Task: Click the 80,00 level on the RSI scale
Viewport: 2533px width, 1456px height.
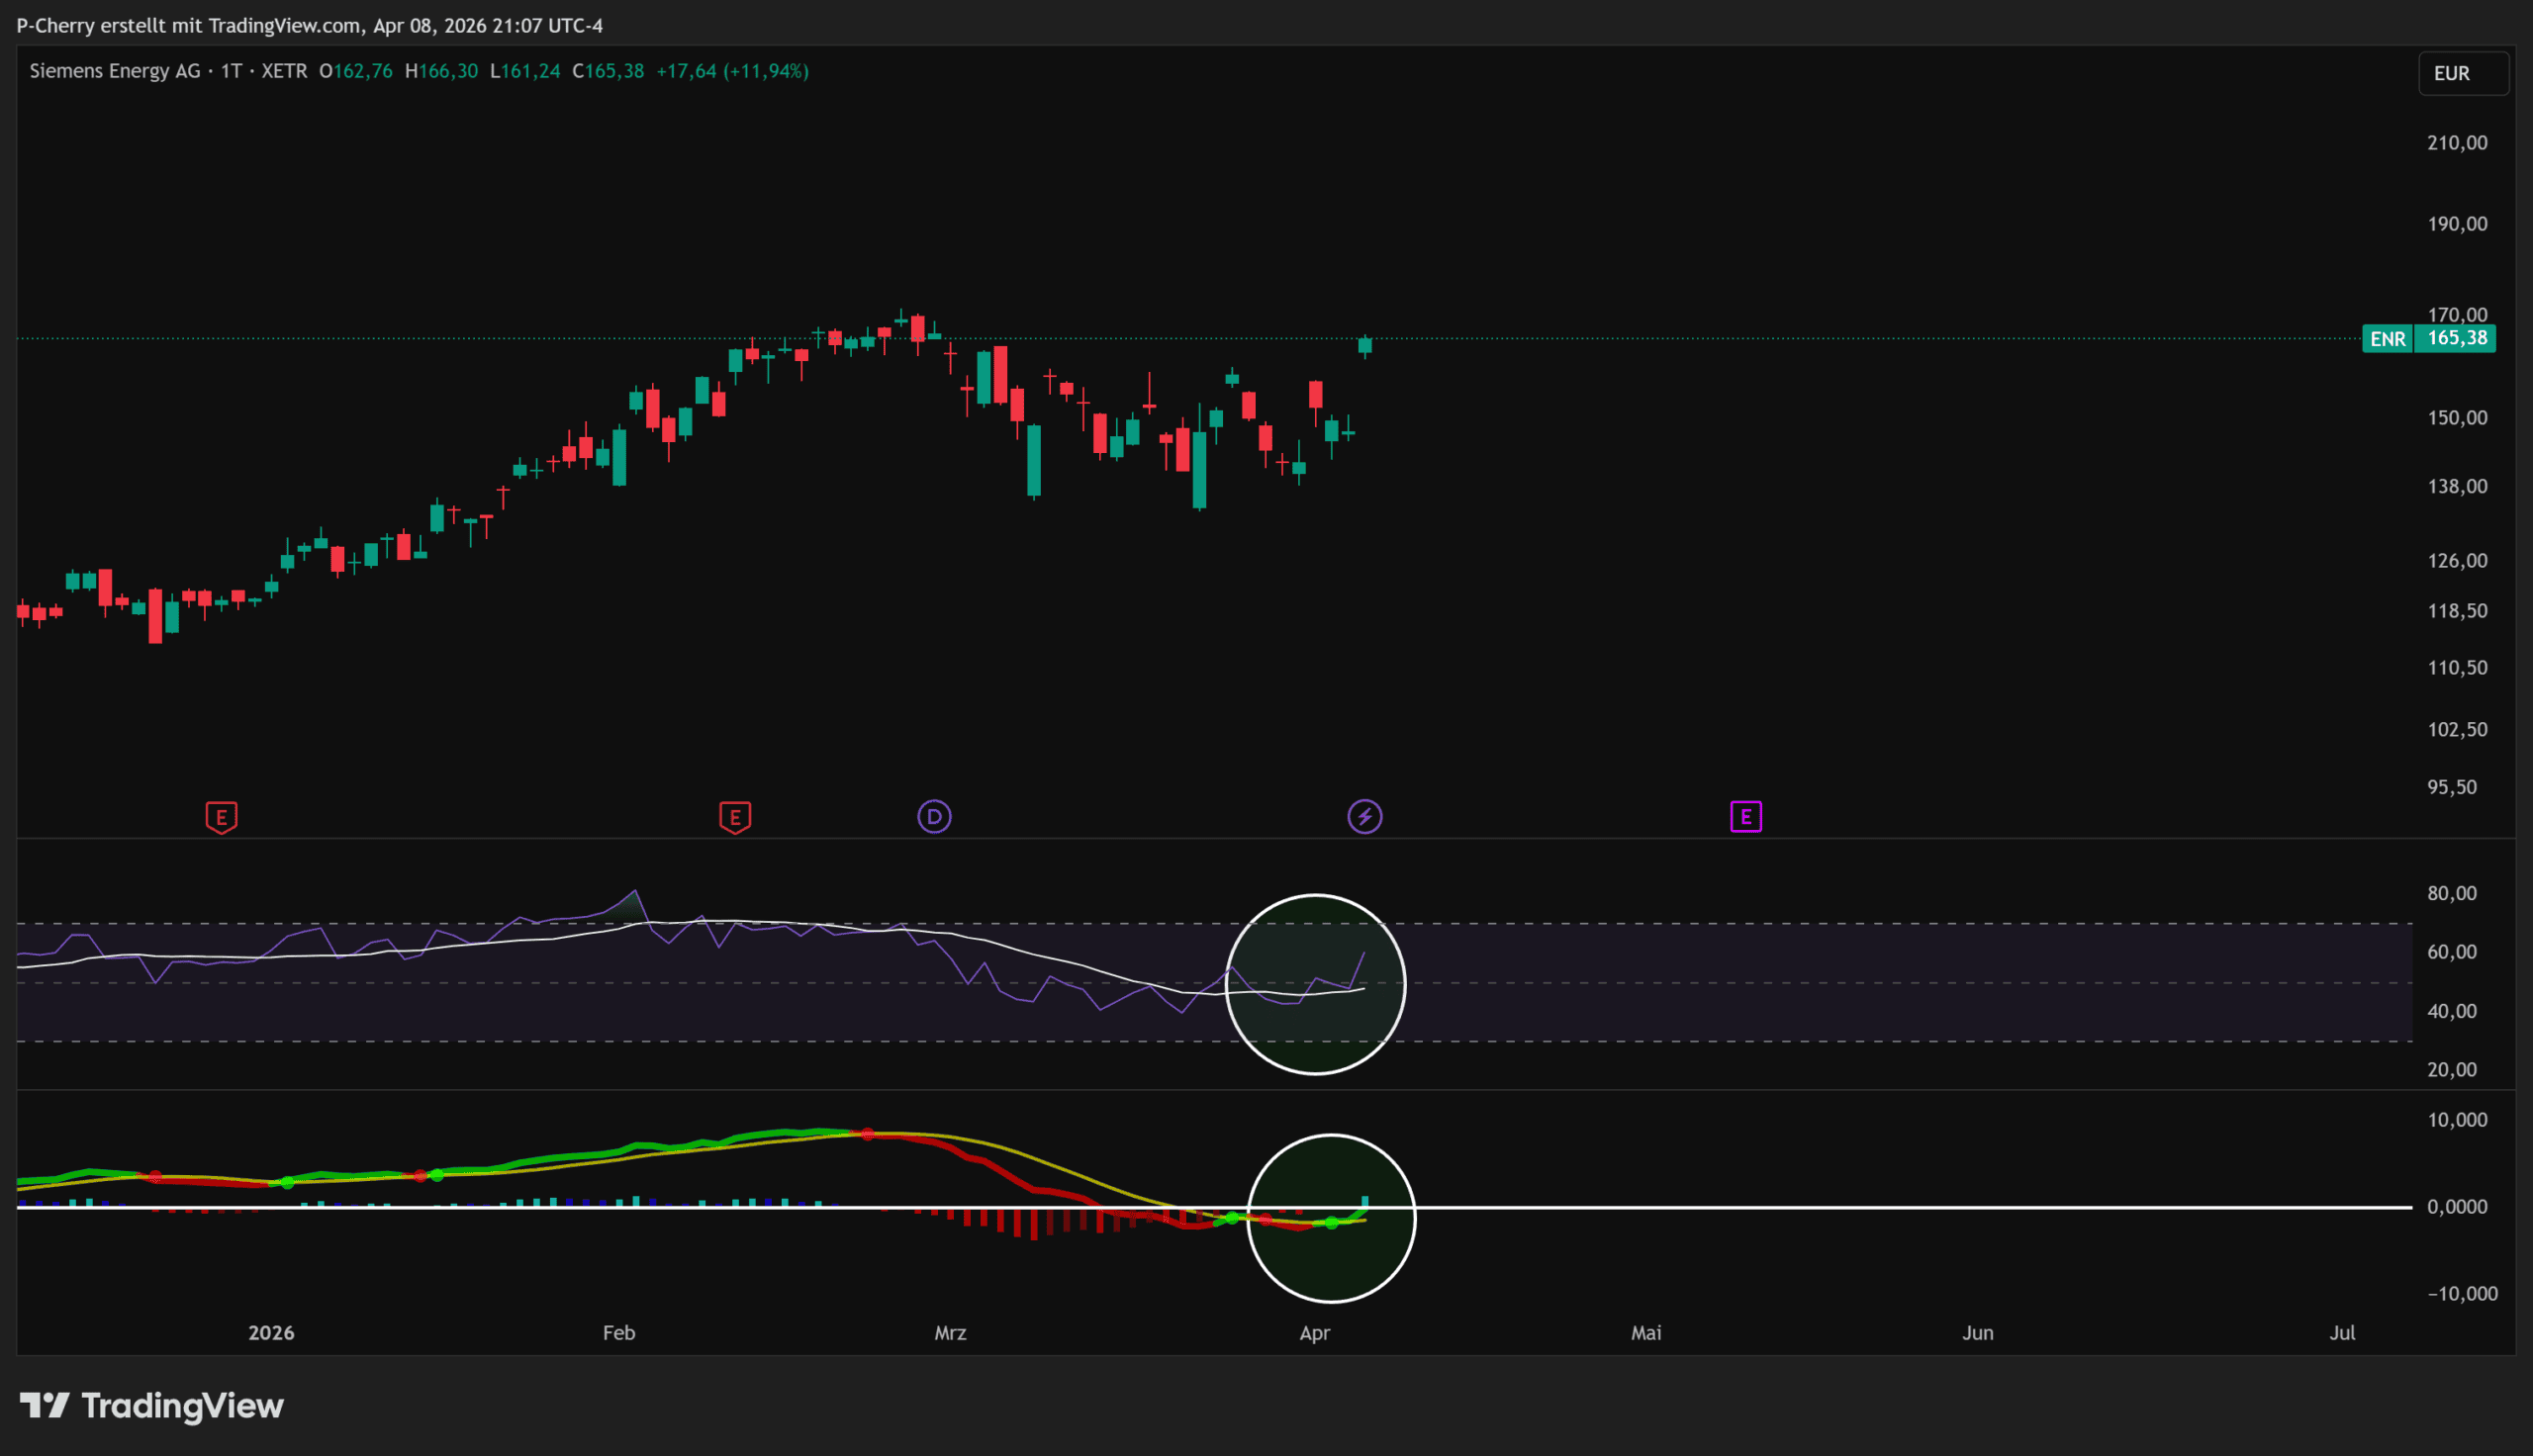Action: (x=2452, y=893)
